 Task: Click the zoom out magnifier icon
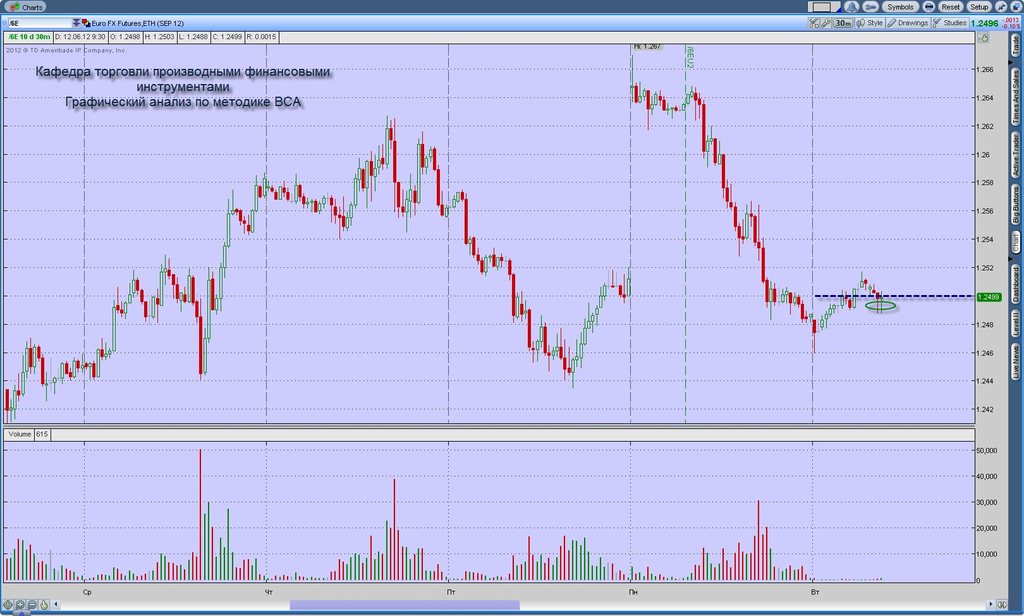32,604
